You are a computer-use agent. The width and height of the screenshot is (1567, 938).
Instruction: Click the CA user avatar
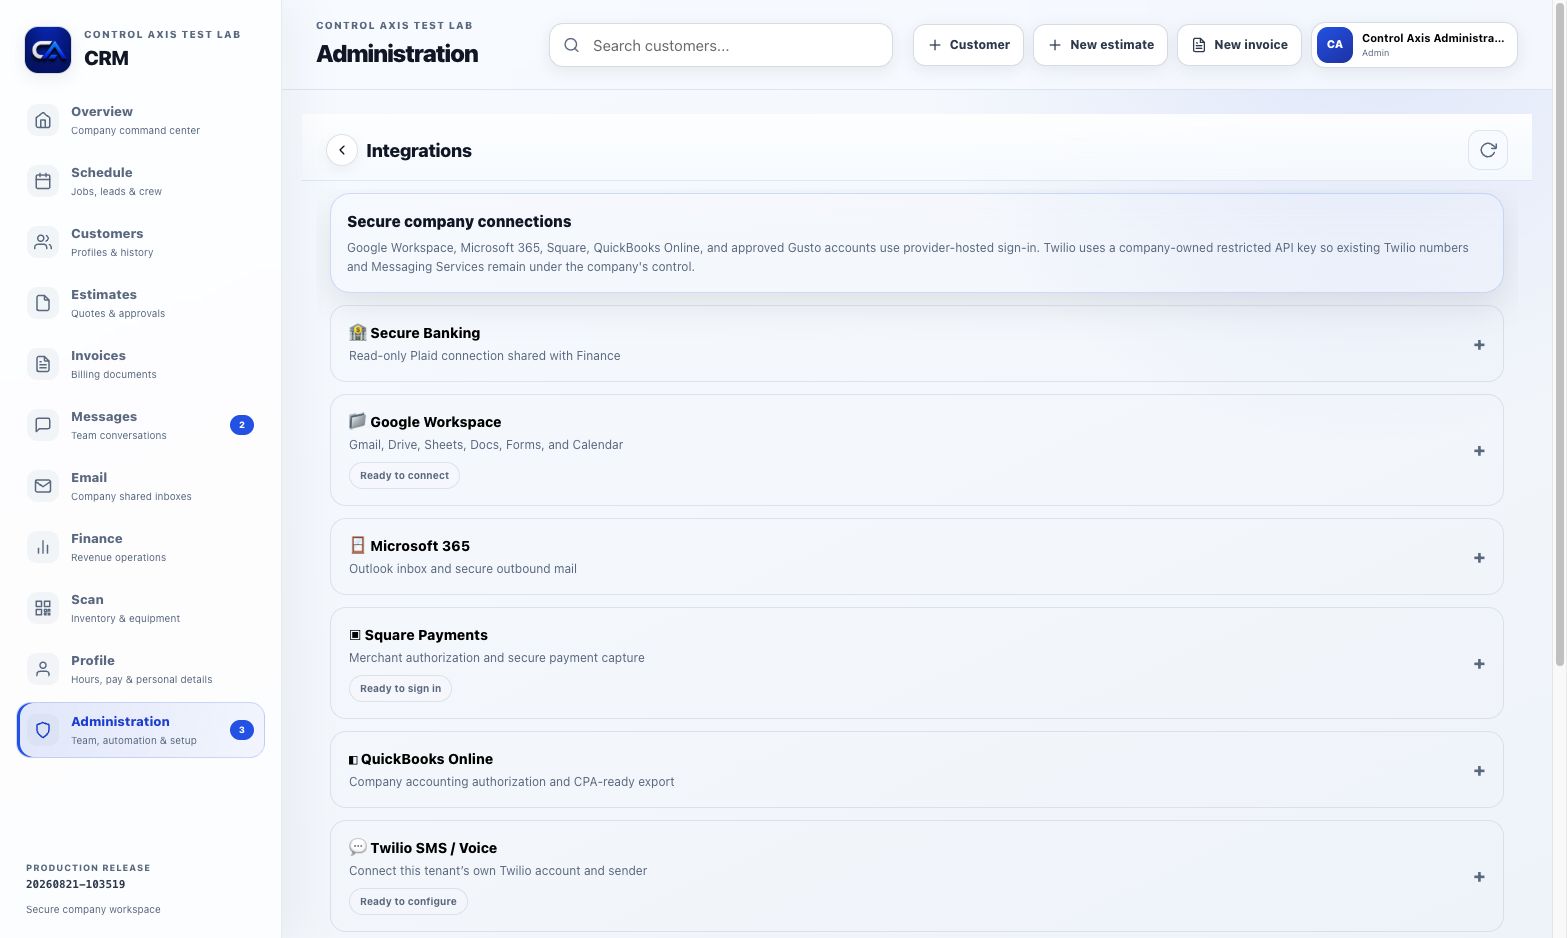point(1335,45)
